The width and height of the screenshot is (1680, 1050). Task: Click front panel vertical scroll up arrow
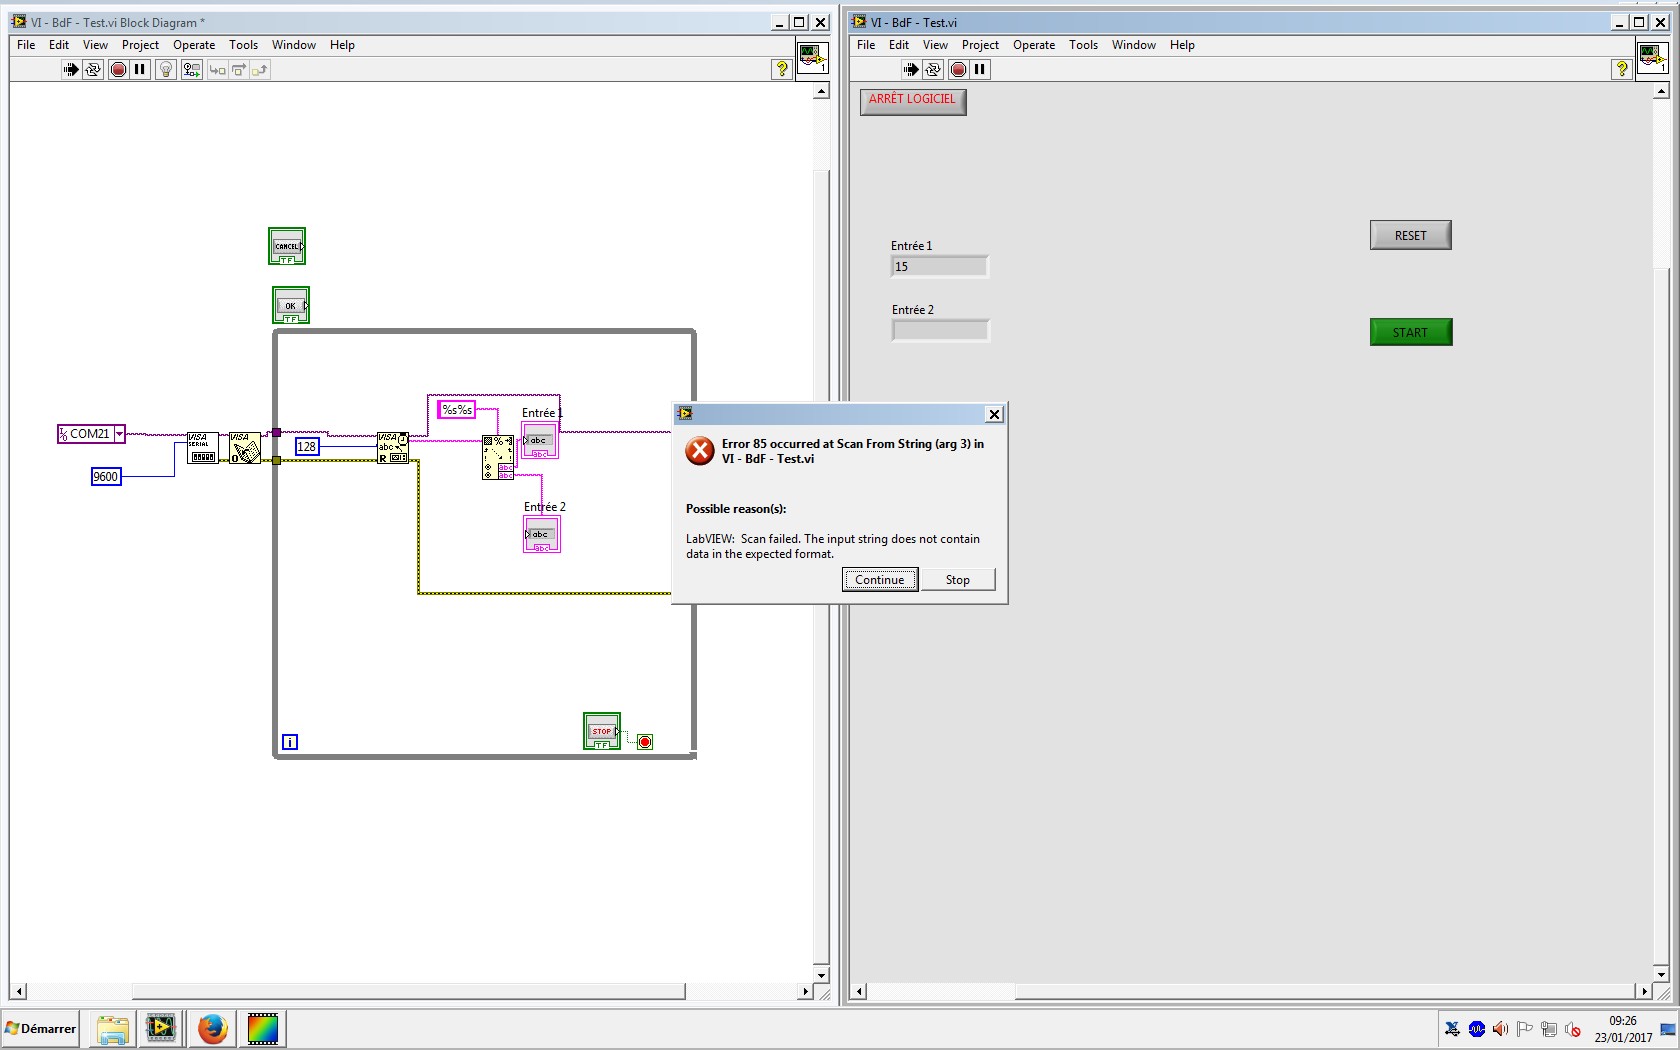coord(1661,91)
